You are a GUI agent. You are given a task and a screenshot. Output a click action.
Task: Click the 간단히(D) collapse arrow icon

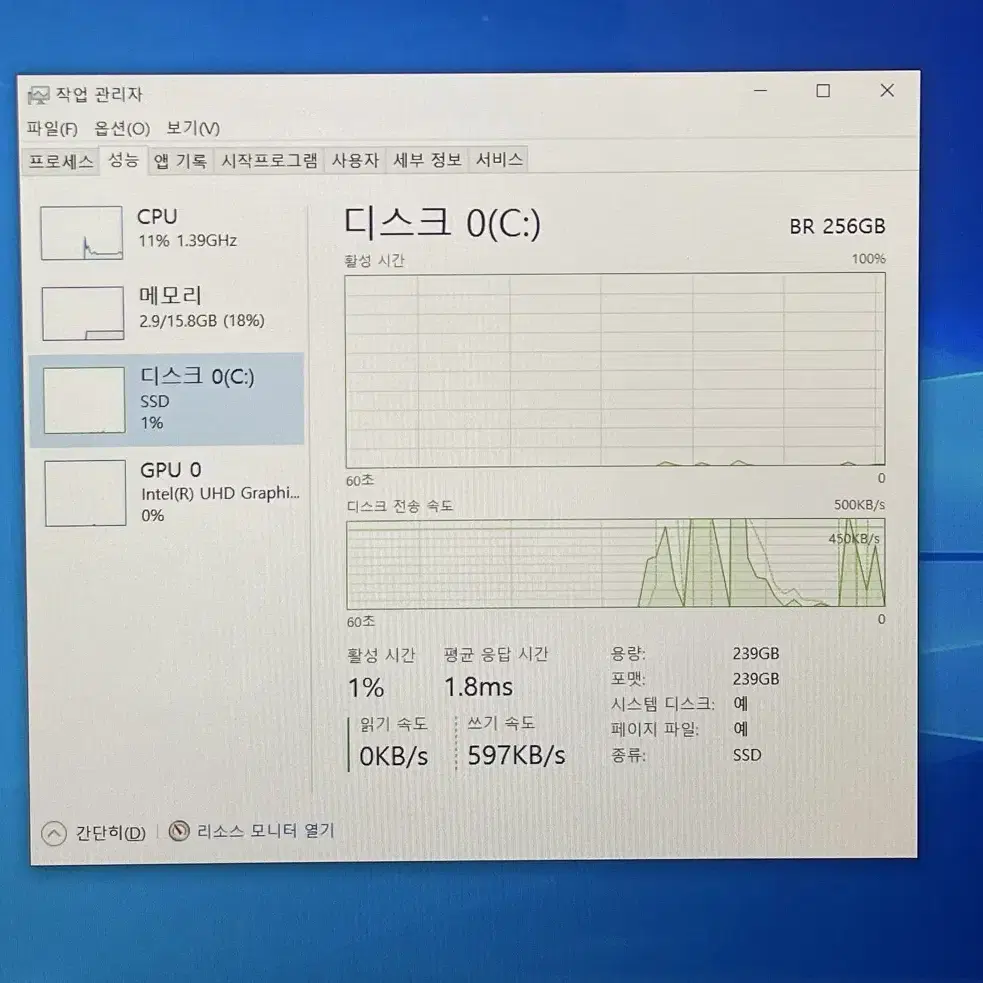click(54, 834)
